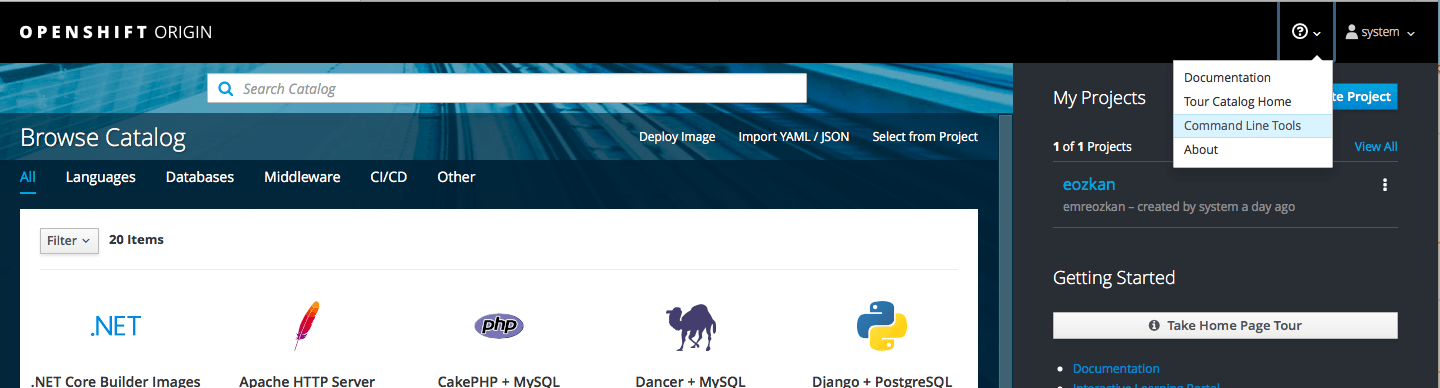1440x388 pixels.
Task: Click the eozkan project description text
Action: 1179,207
